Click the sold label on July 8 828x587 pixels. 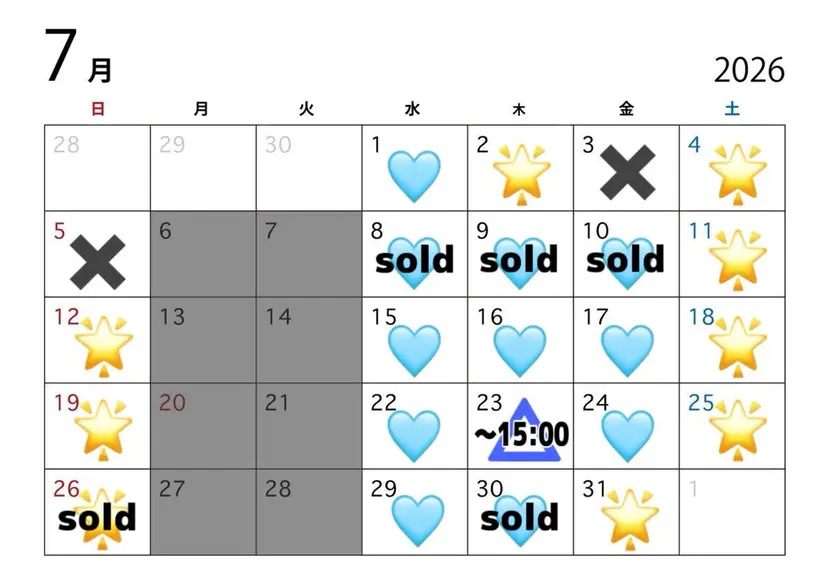click(415, 259)
